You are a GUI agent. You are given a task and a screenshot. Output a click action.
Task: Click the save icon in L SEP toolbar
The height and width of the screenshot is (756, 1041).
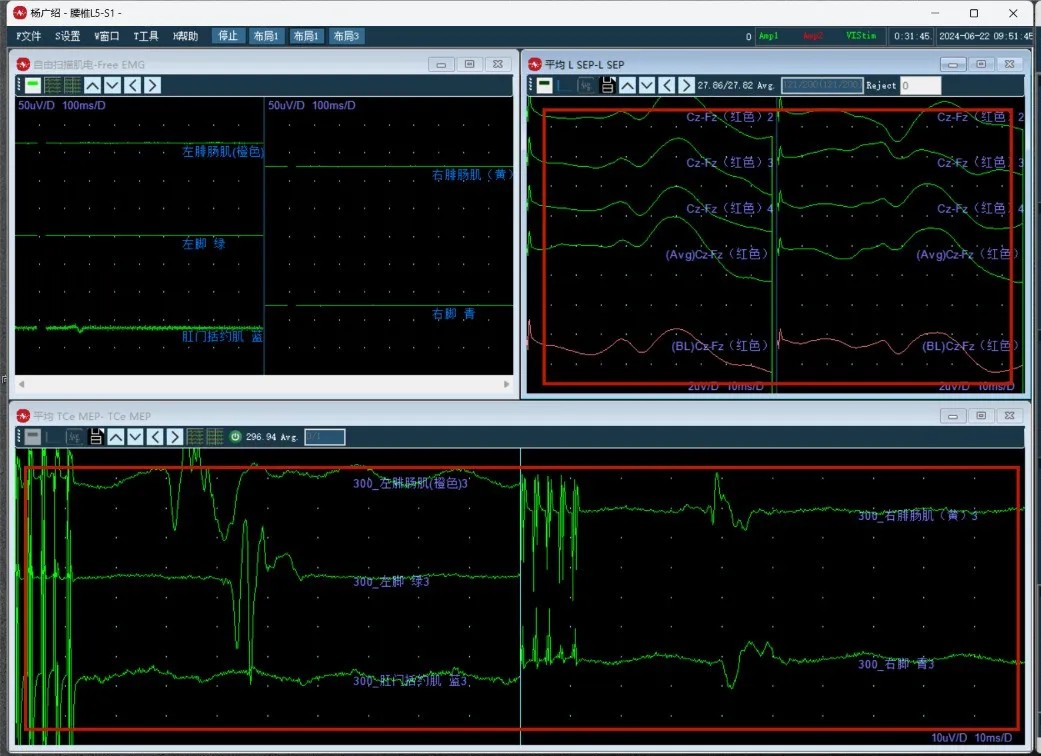607,86
